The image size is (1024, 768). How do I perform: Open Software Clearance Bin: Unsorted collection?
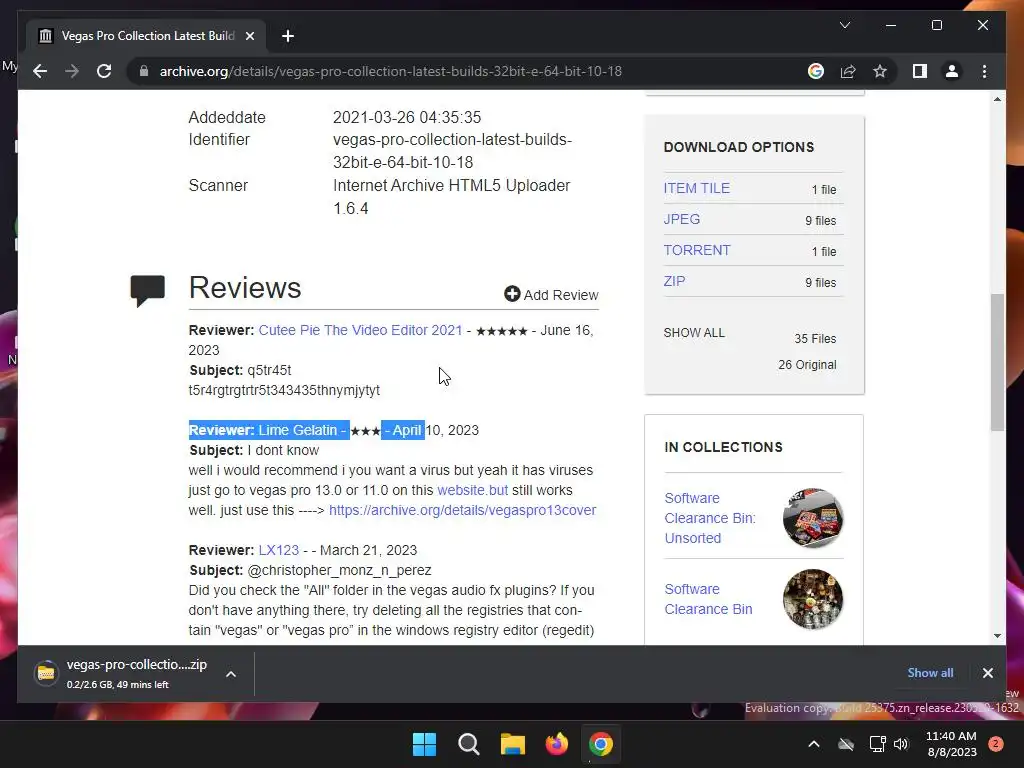(x=710, y=518)
